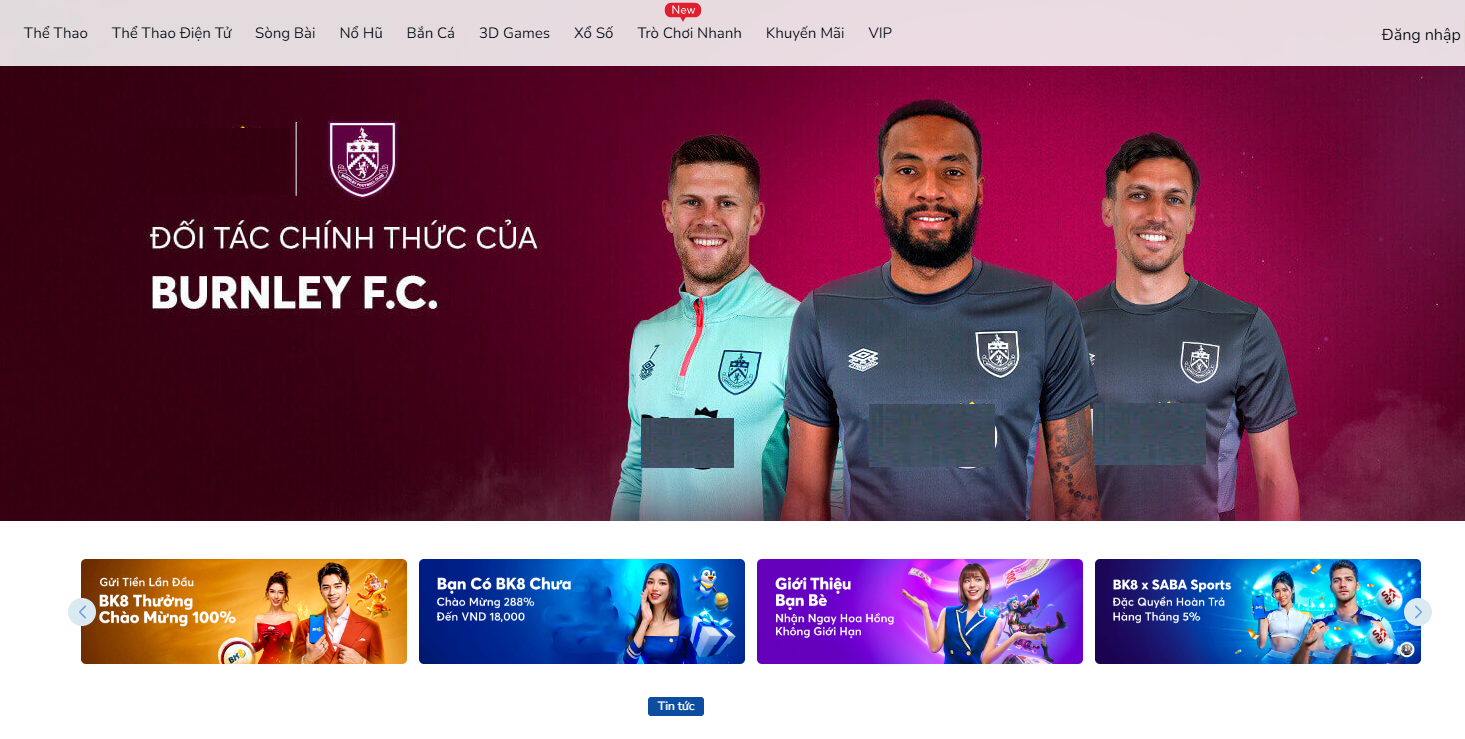The width and height of the screenshot is (1465, 739).
Task: Open the VIP page
Action: (x=880, y=33)
